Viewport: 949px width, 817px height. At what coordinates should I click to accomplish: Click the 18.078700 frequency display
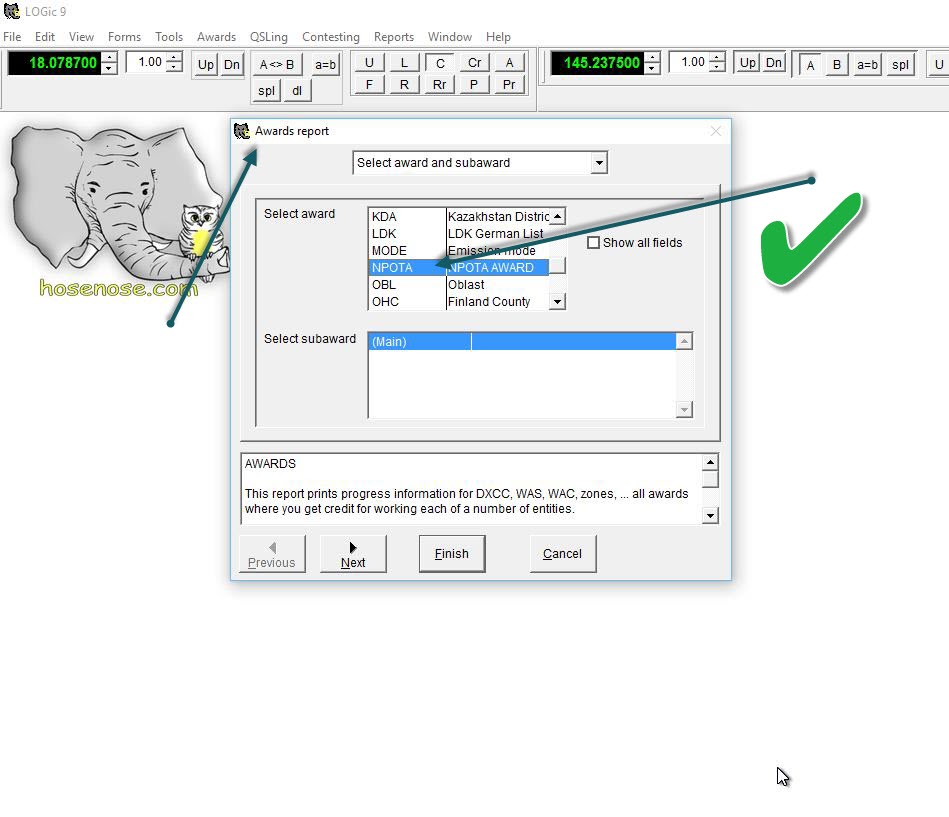pos(54,63)
